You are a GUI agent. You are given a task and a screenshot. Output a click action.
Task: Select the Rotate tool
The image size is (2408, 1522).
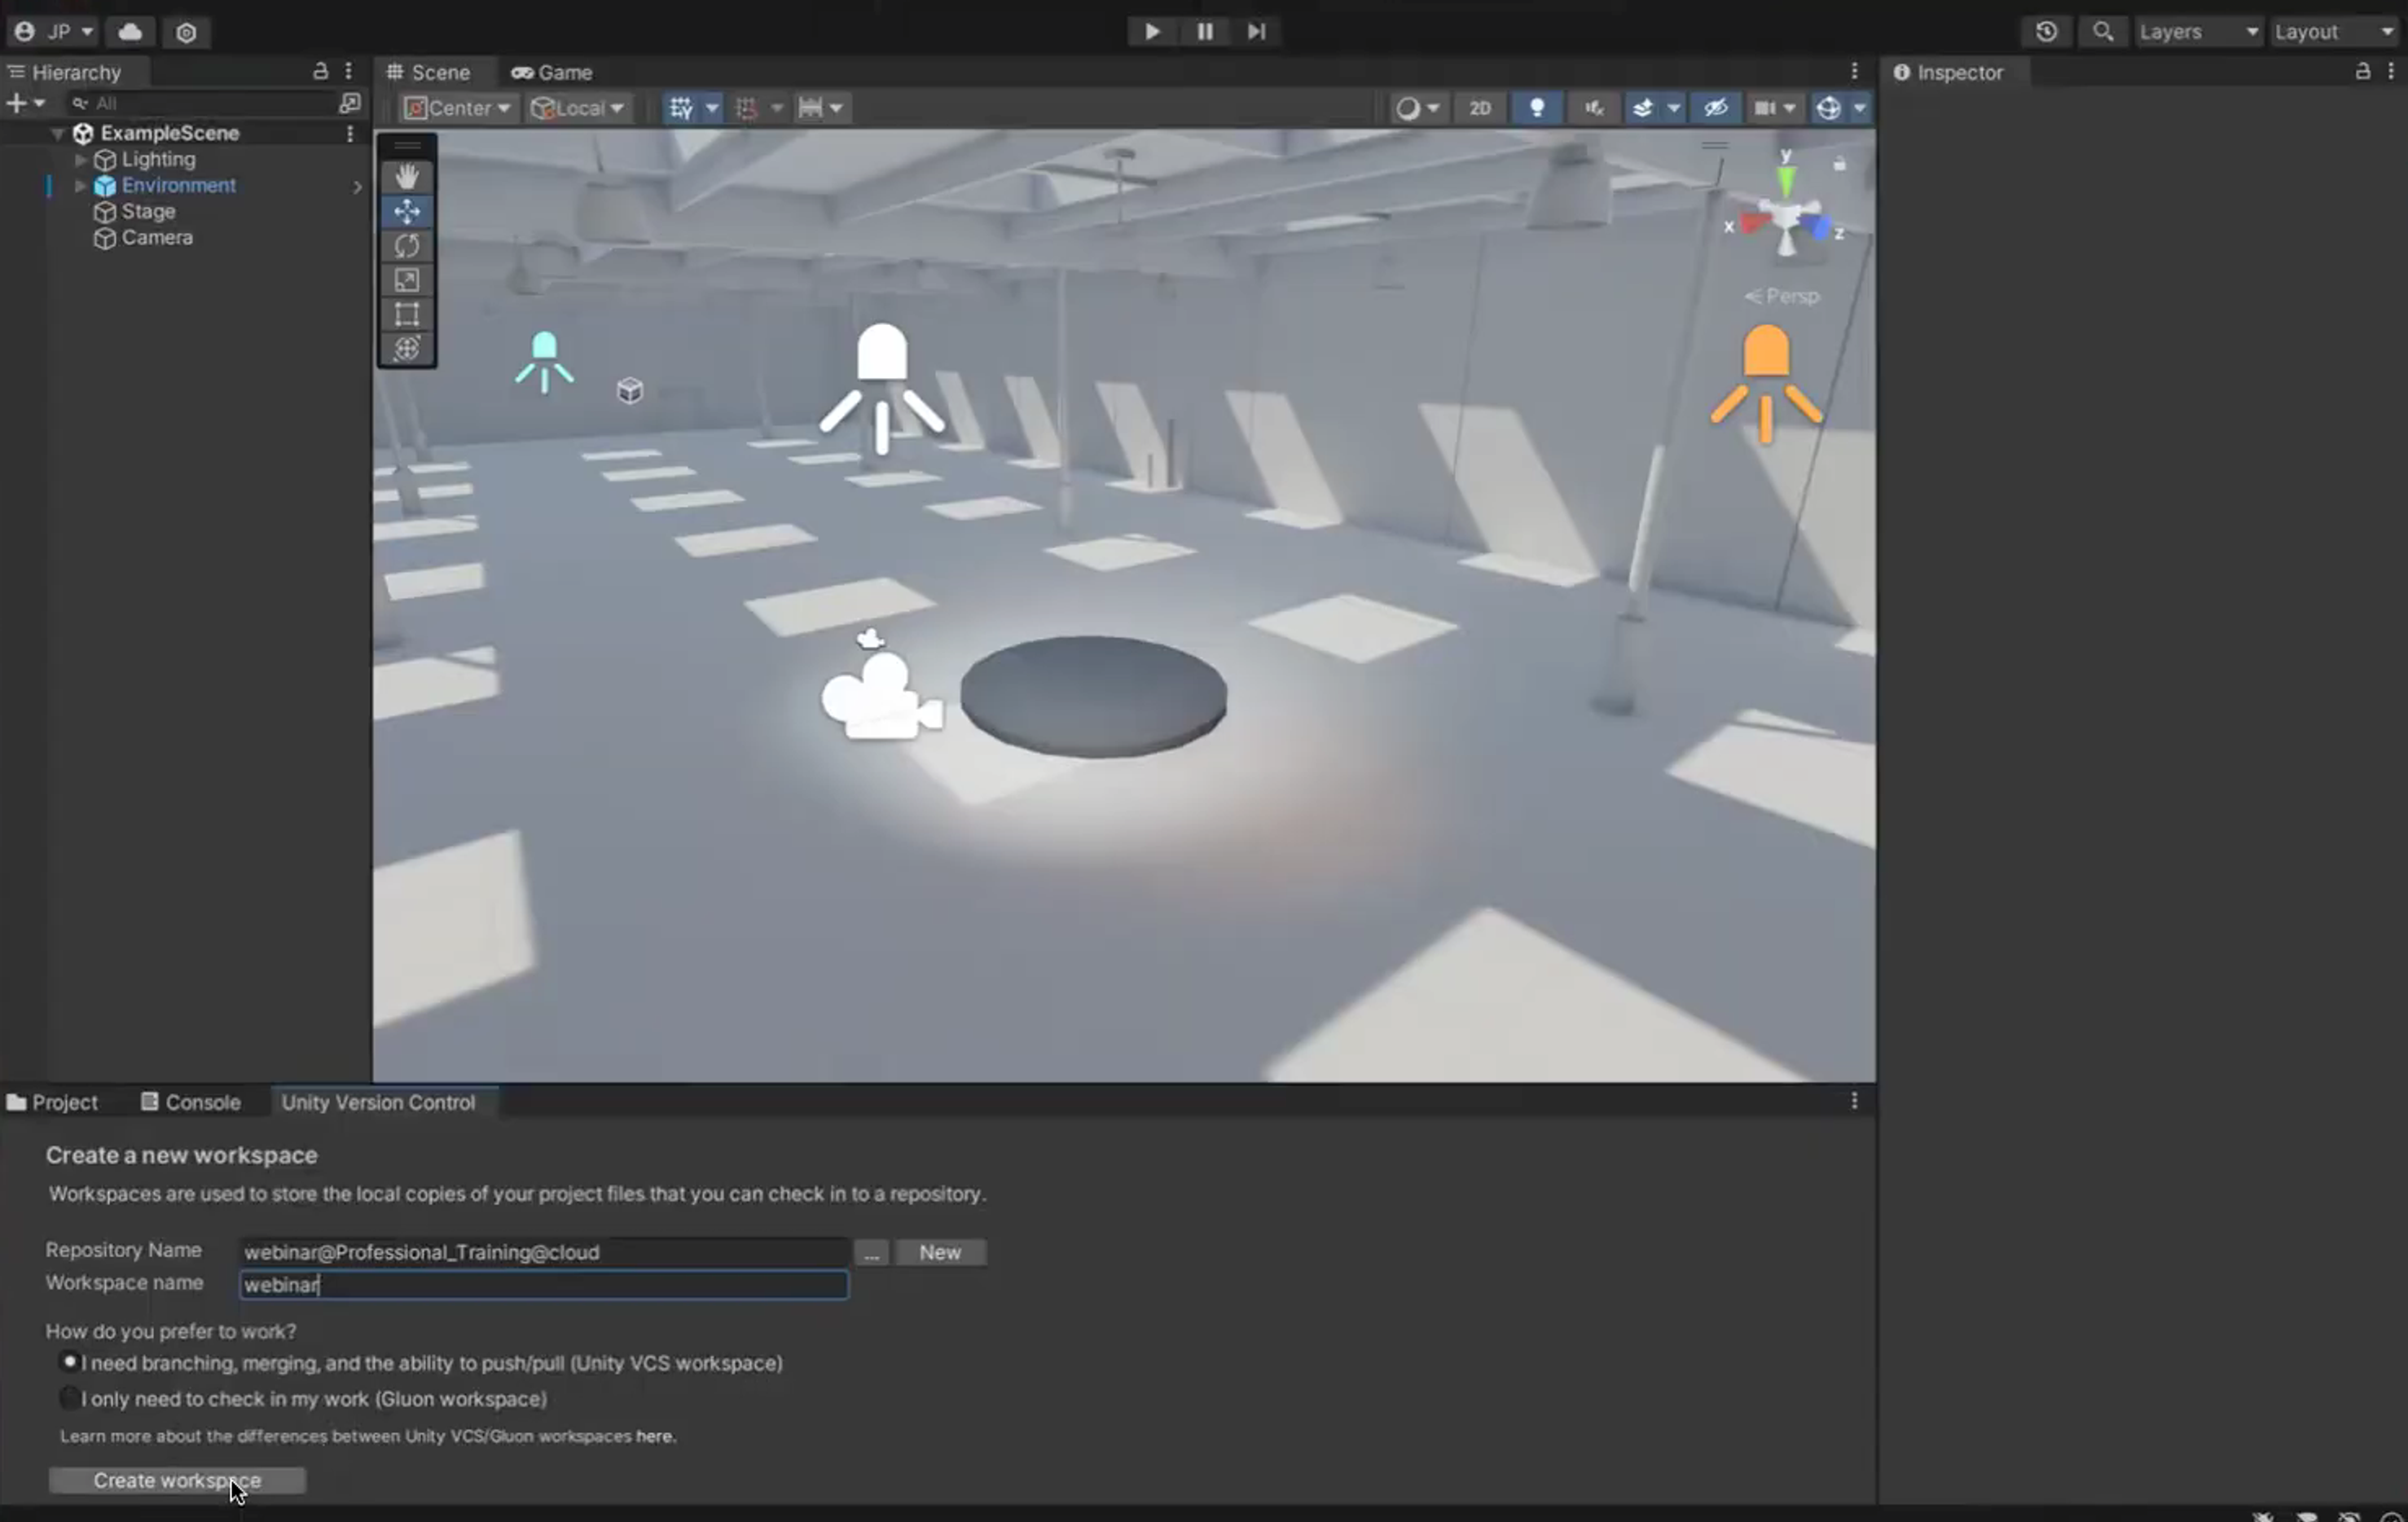[406, 246]
